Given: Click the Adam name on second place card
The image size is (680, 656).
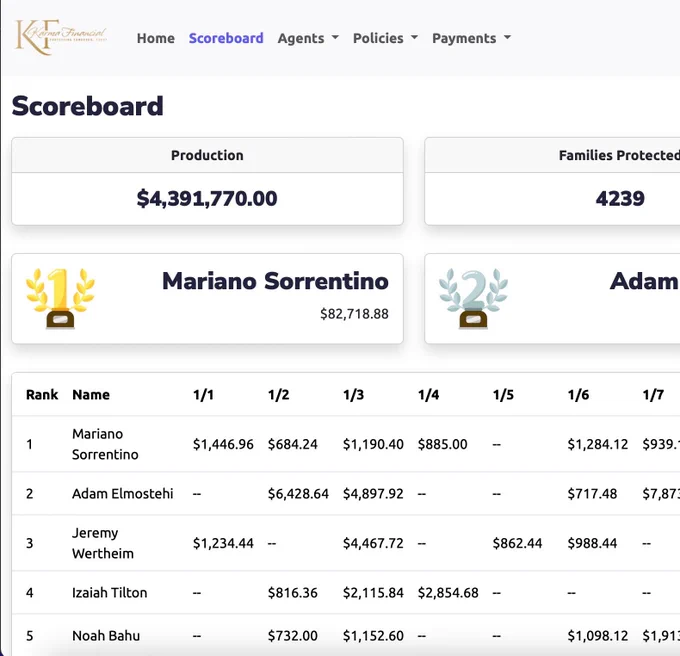Looking at the screenshot, I should pos(644,281).
